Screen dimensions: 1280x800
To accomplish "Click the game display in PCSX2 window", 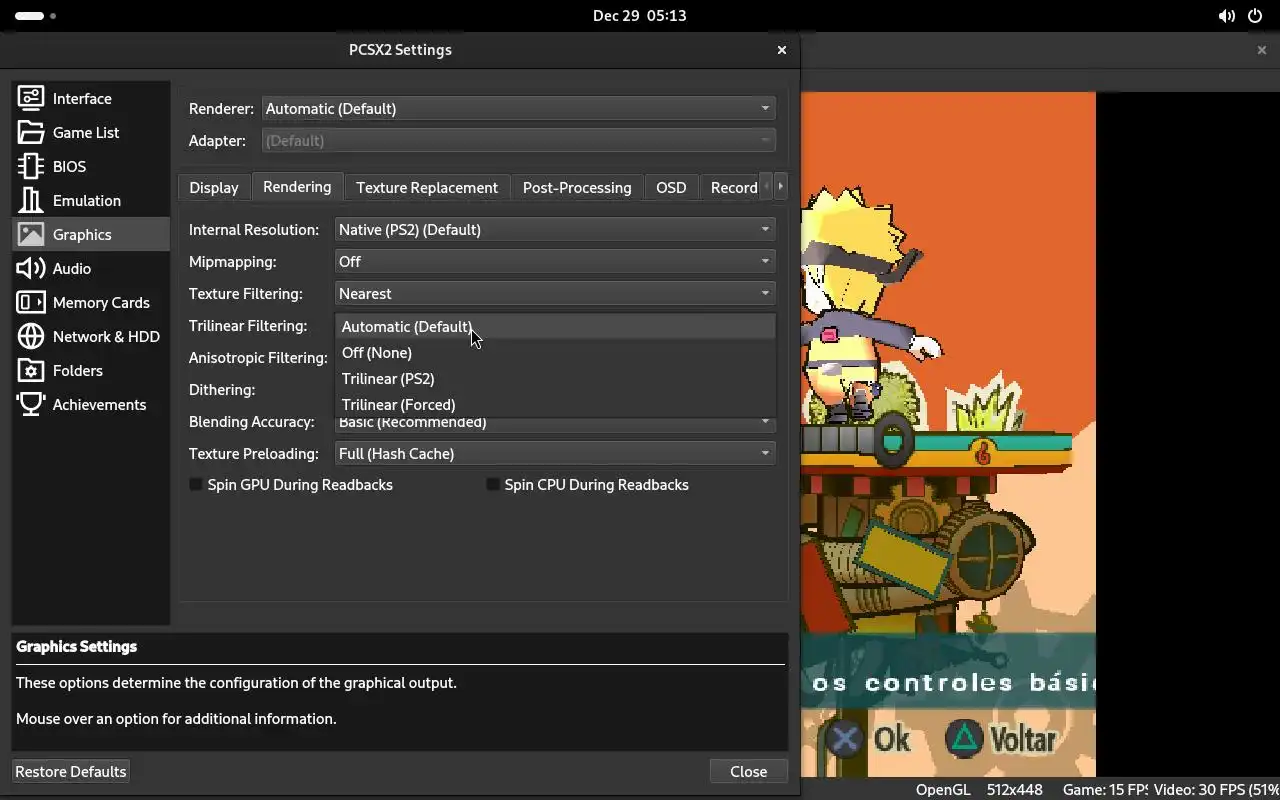I will [x=948, y=434].
